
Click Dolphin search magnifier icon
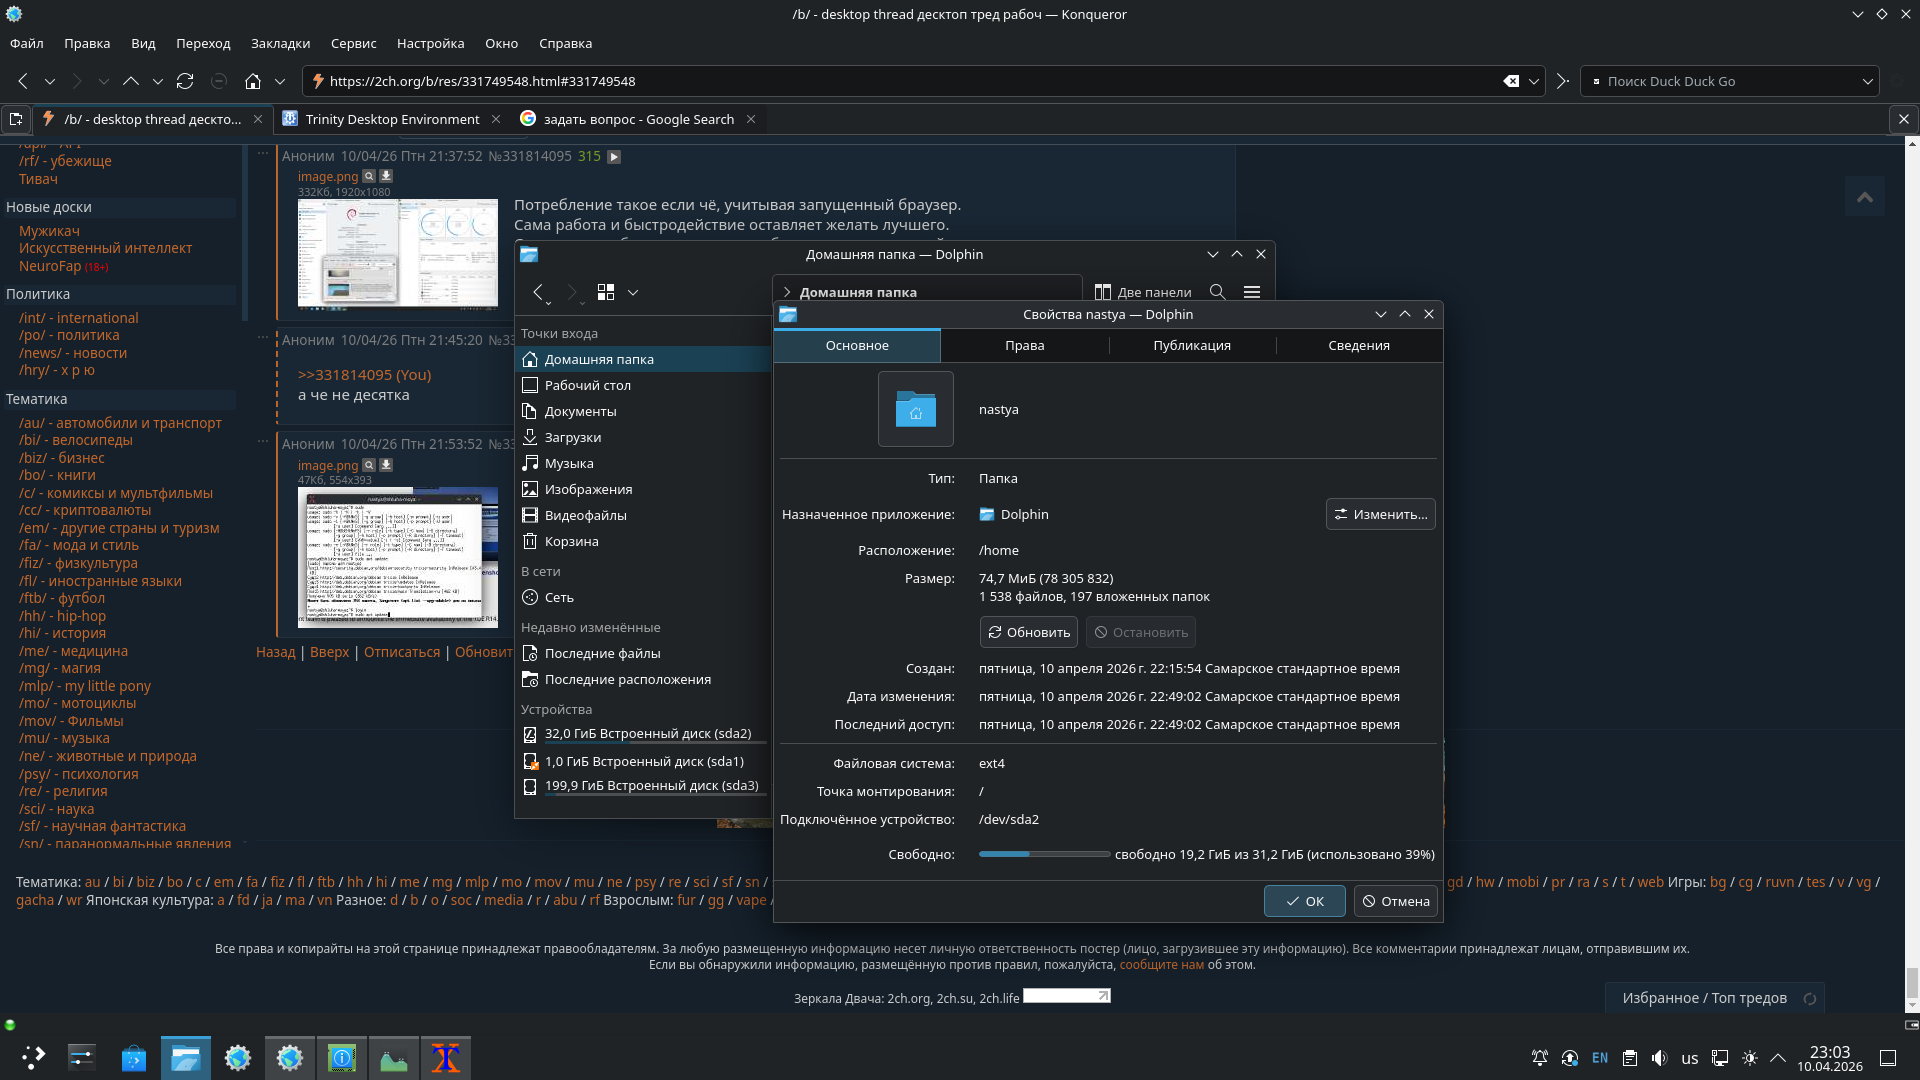point(1217,292)
